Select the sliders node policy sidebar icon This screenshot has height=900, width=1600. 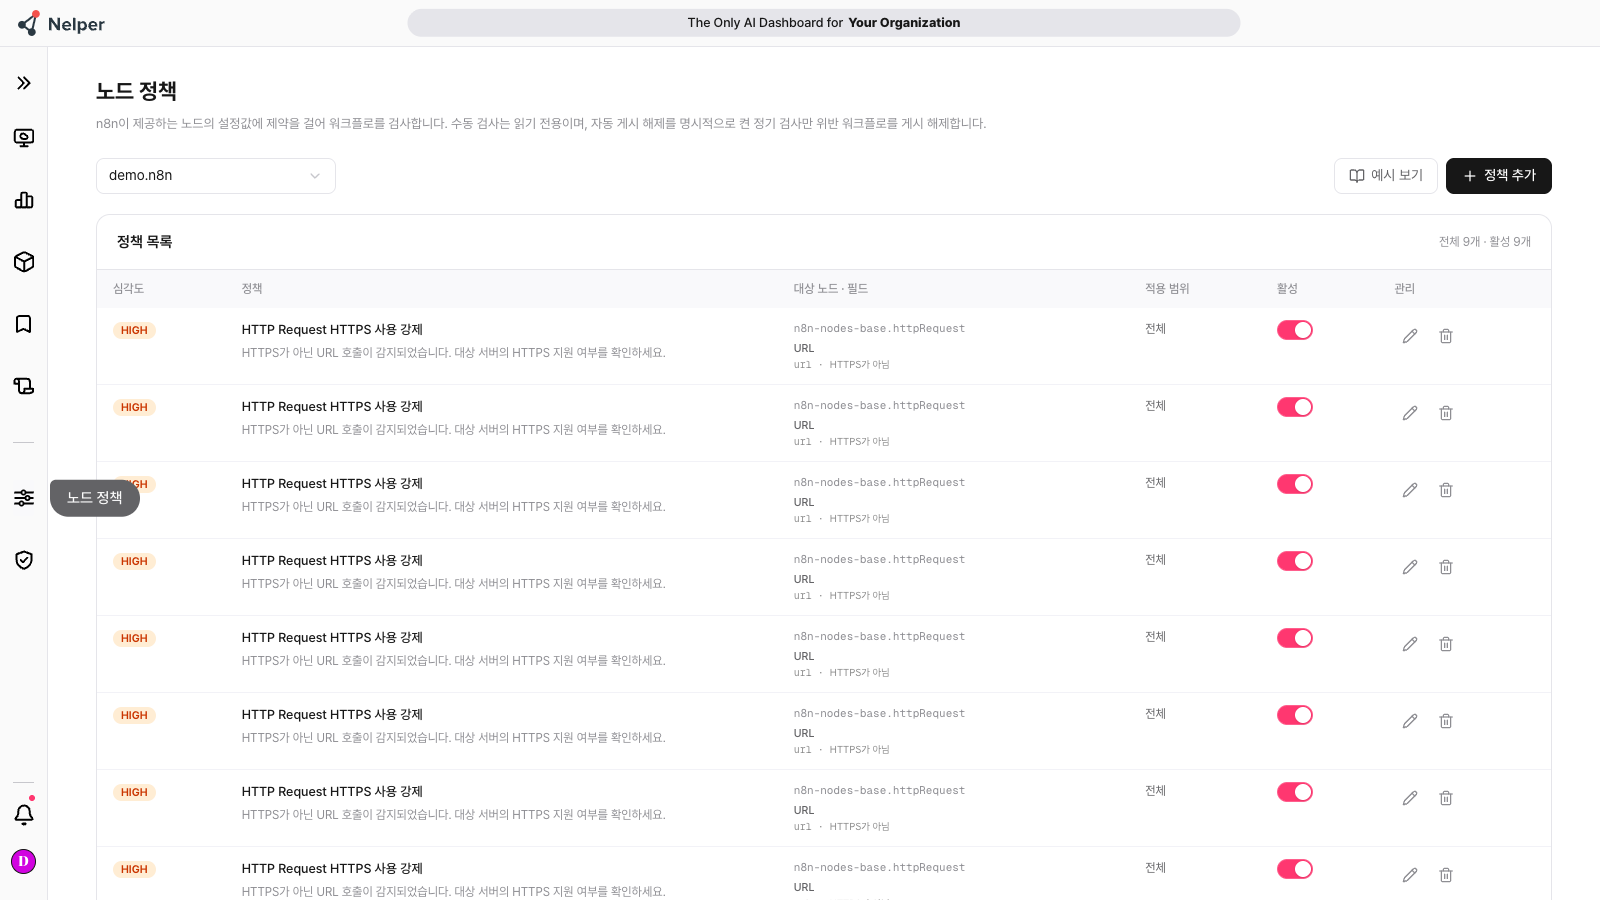click(24, 498)
